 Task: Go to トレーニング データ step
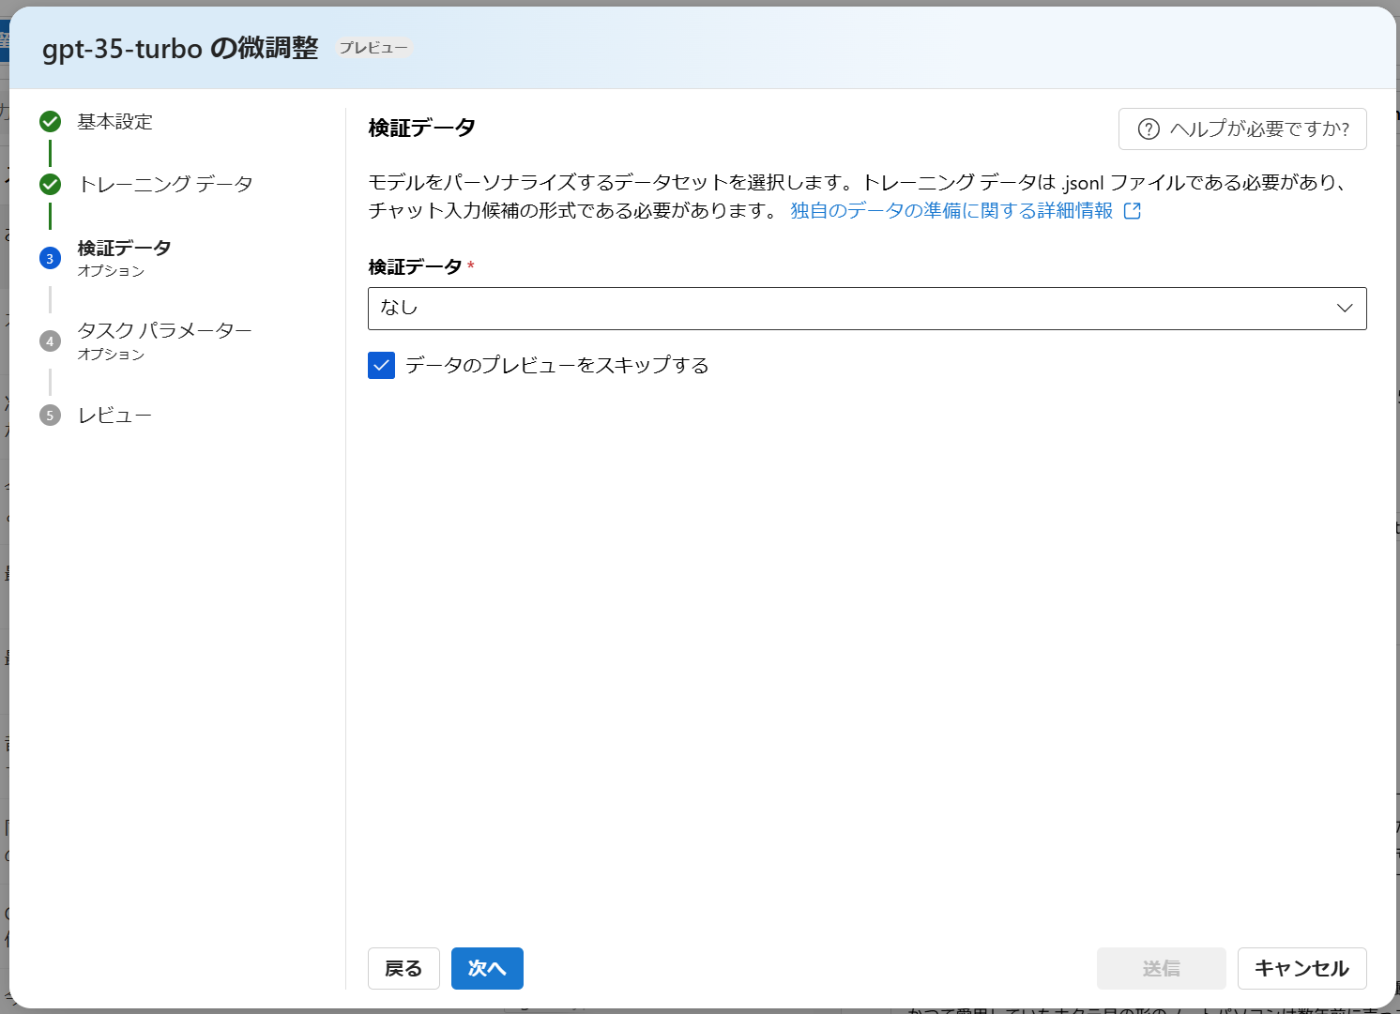click(165, 184)
